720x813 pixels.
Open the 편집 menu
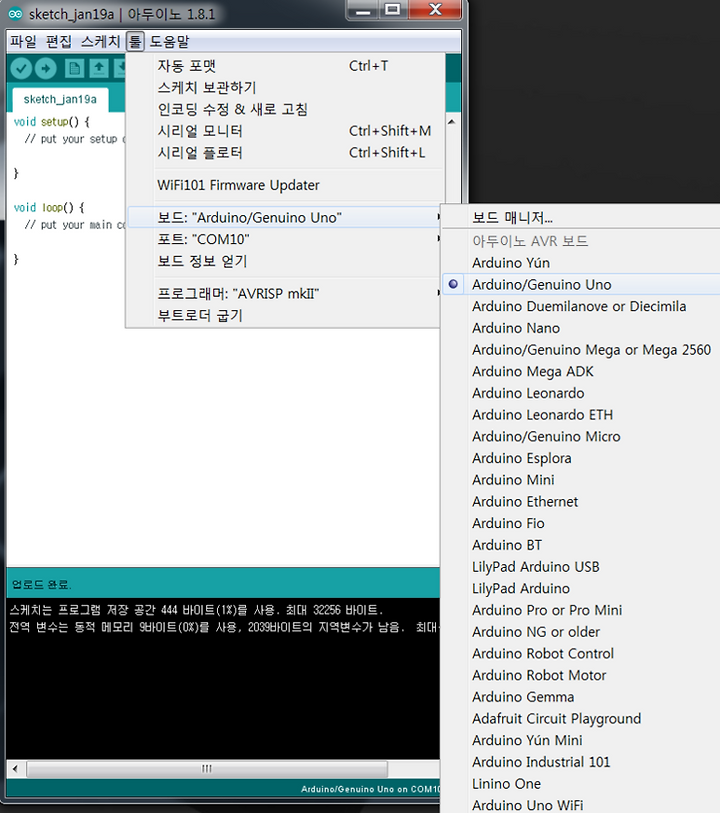(59, 41)
